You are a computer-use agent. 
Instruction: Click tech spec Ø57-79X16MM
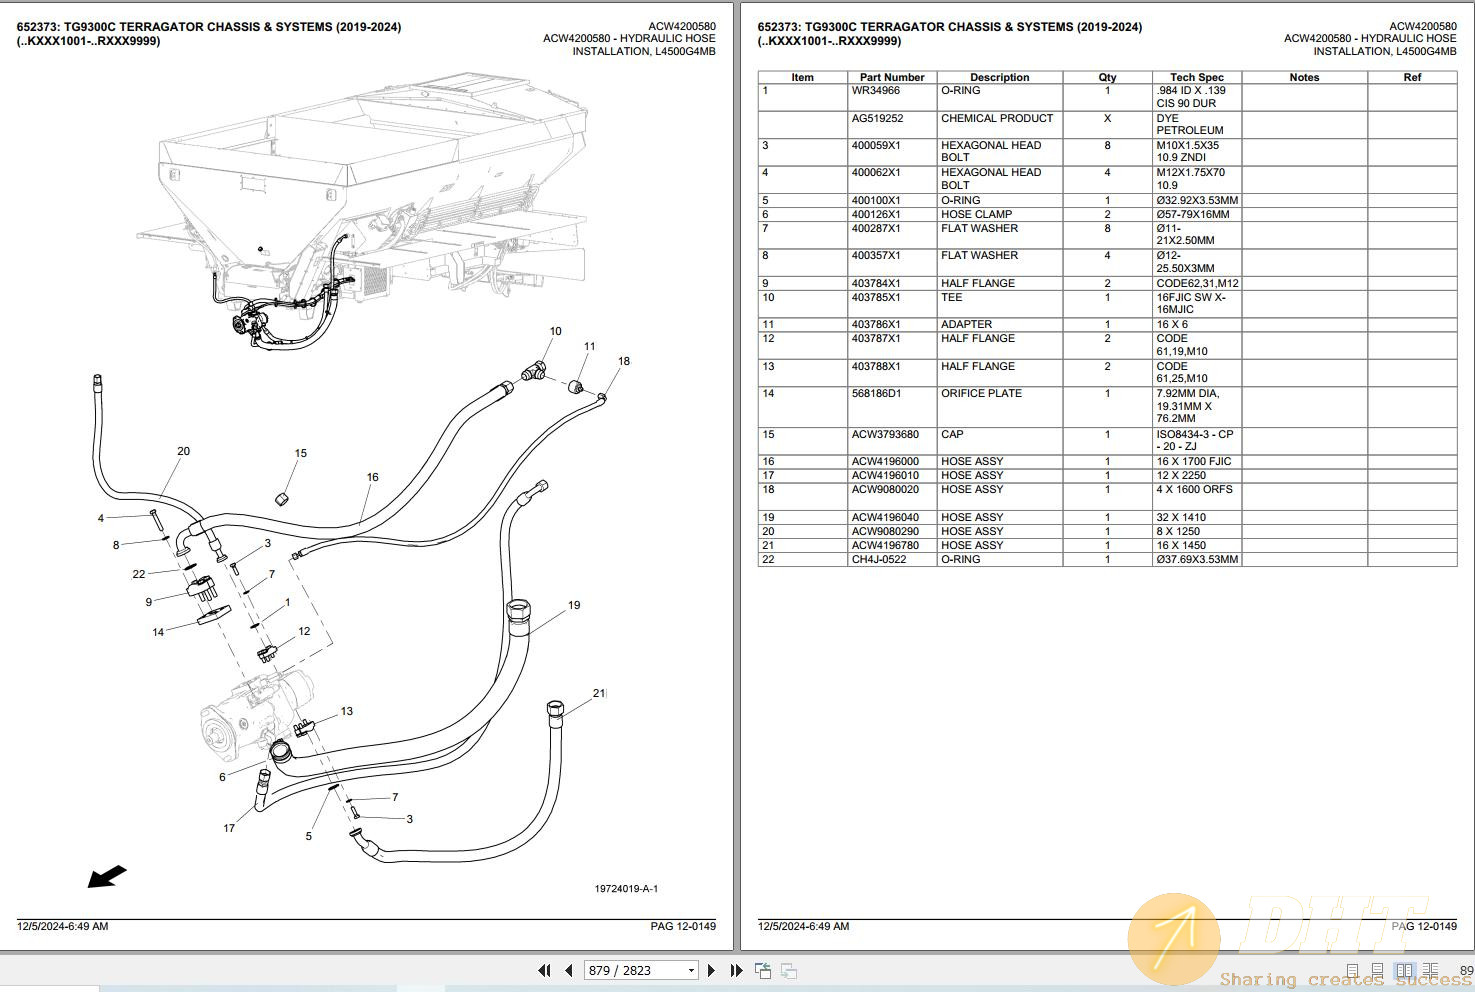pos(1193,214)
